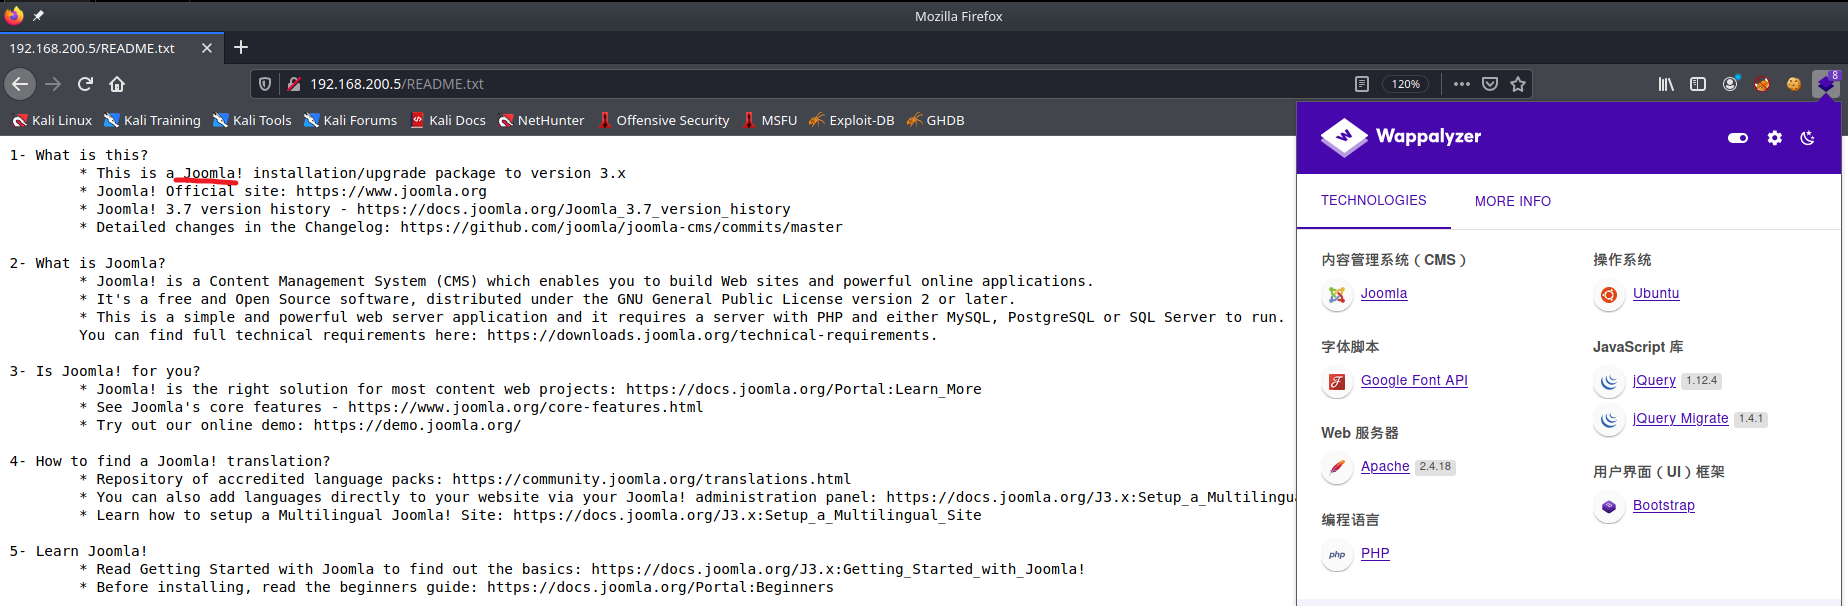Open the Google Font API link
This screenshot has height=606, width=1848.
coord(1414,381)
